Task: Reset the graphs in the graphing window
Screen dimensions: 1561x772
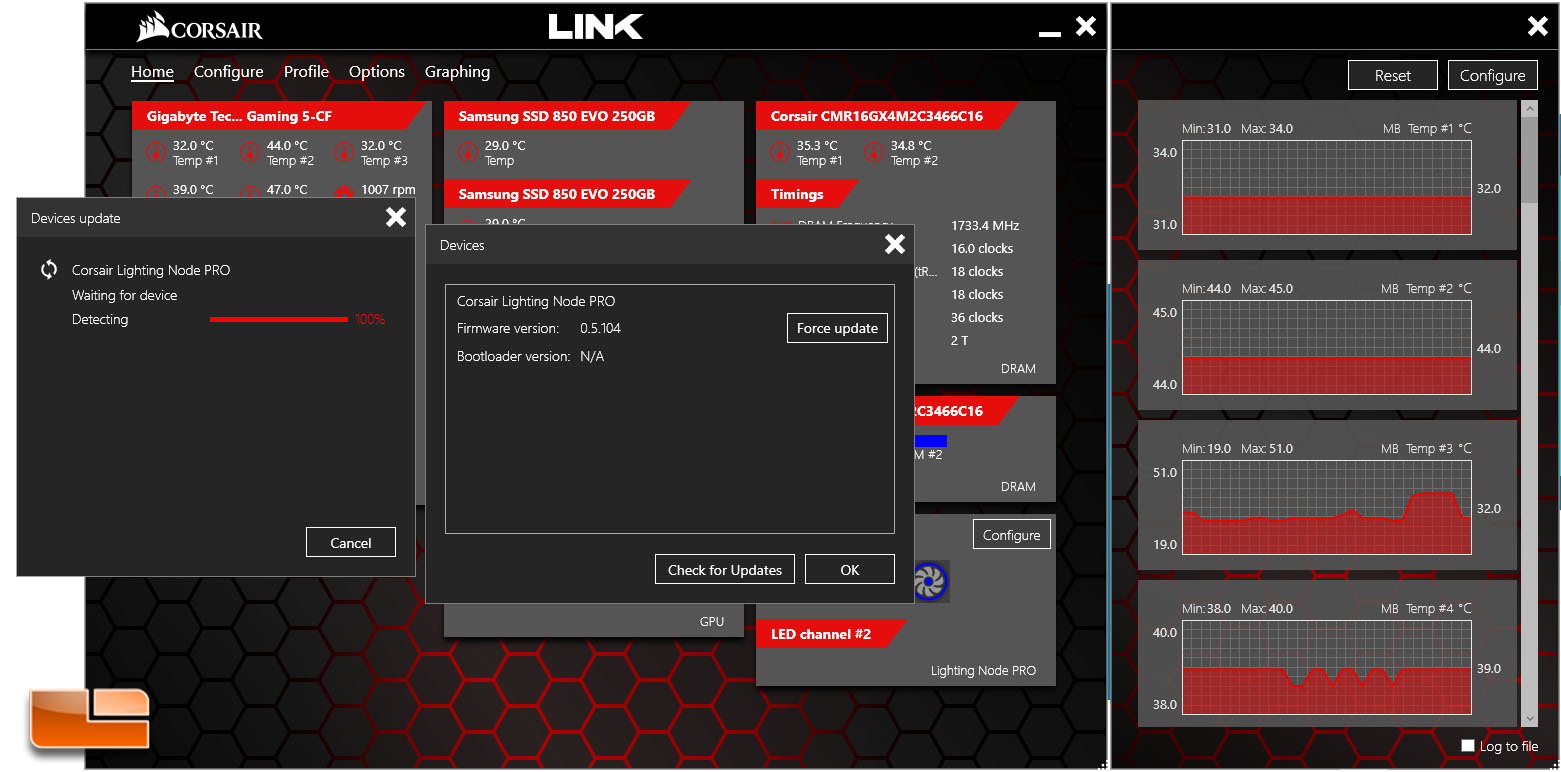Action: (x=1392, y=75)
